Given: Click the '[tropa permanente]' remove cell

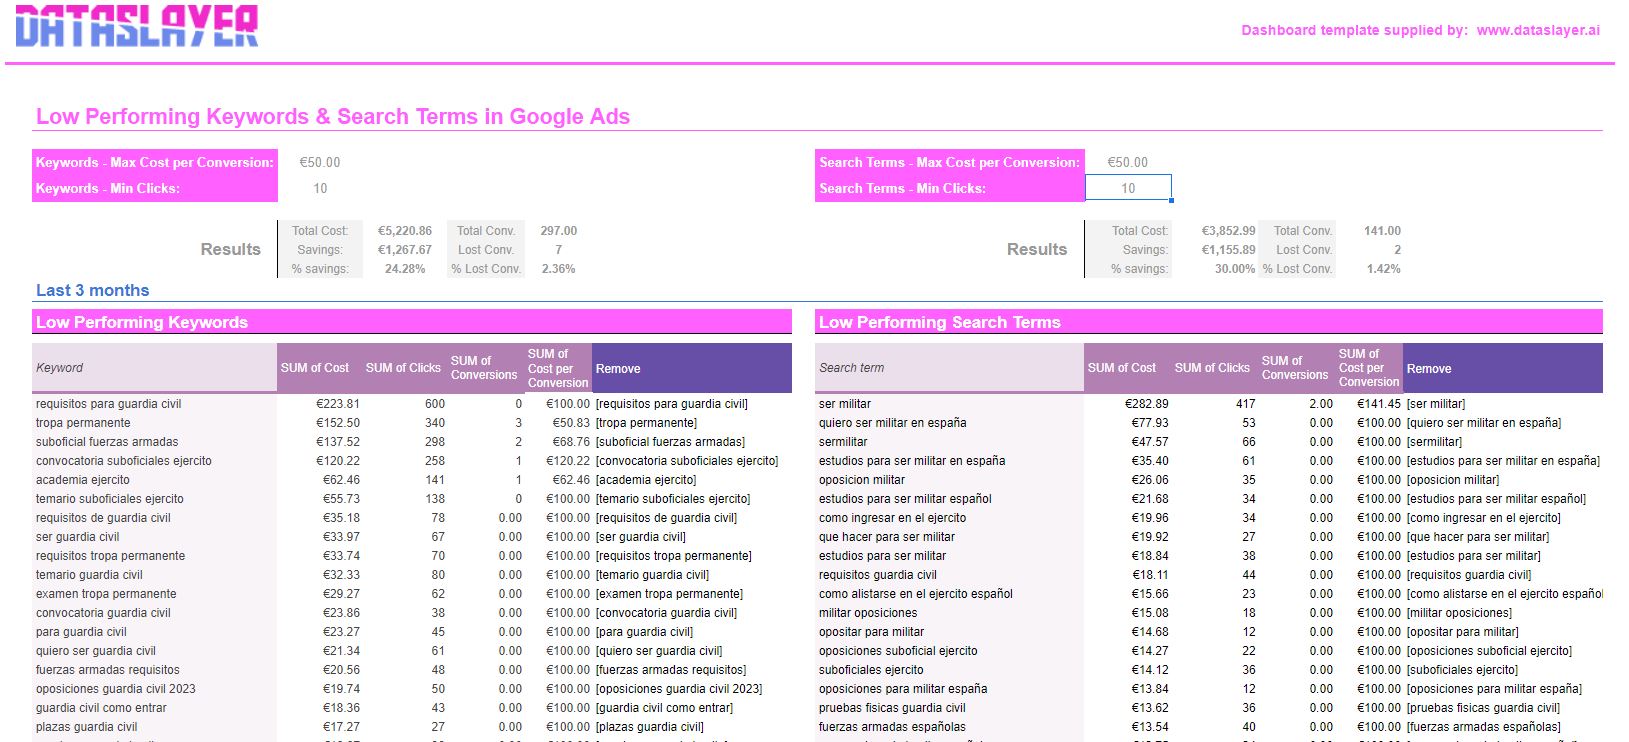Looking at the screenshot, I should (x=646, y=423).
